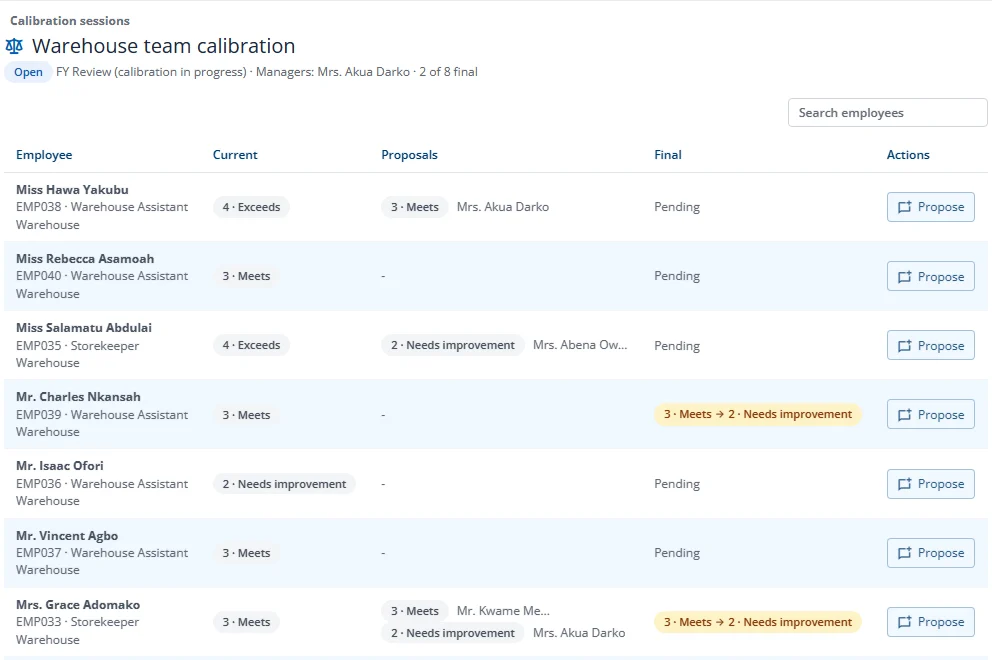Open Miss Hawa Yakubu's employee name
The height and width of the screenshot is (660, 992).
click(72, 190)
